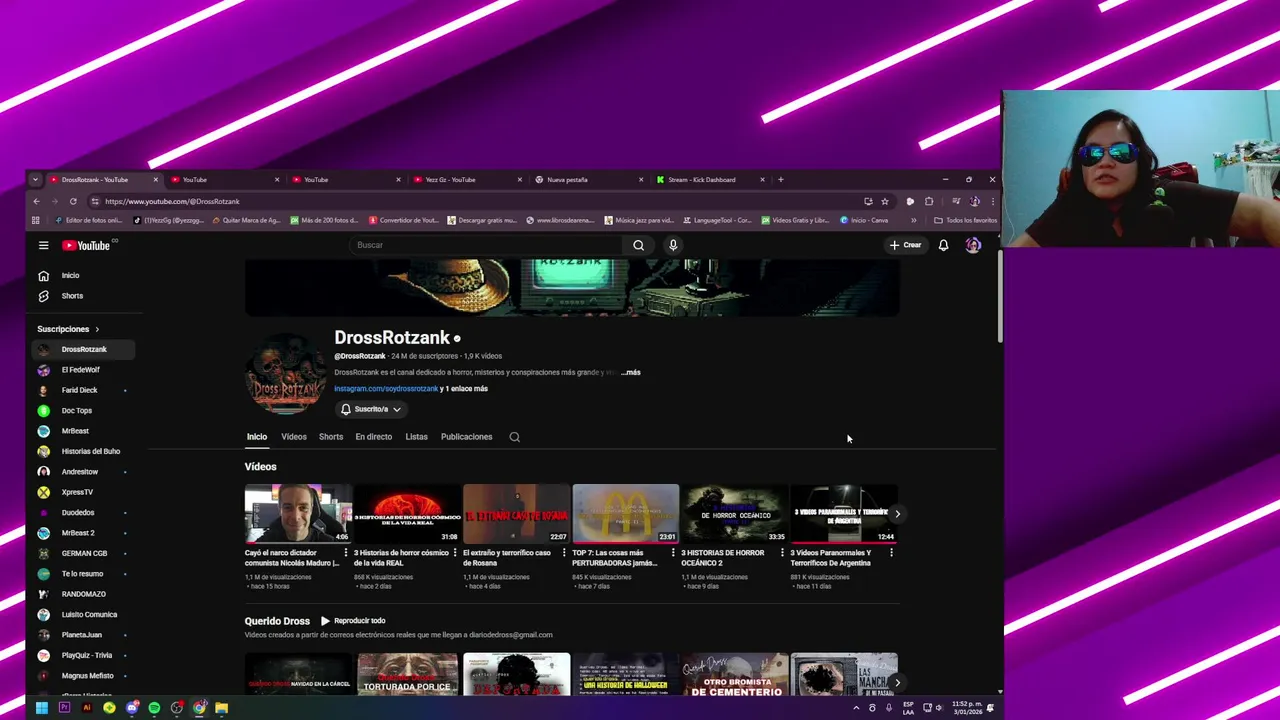This screenshot has width=1280, height=720.
Task: Open the 3 Historias de horror cósmico thumbnail
Action: pyautogui.click(x=407, y=514)
